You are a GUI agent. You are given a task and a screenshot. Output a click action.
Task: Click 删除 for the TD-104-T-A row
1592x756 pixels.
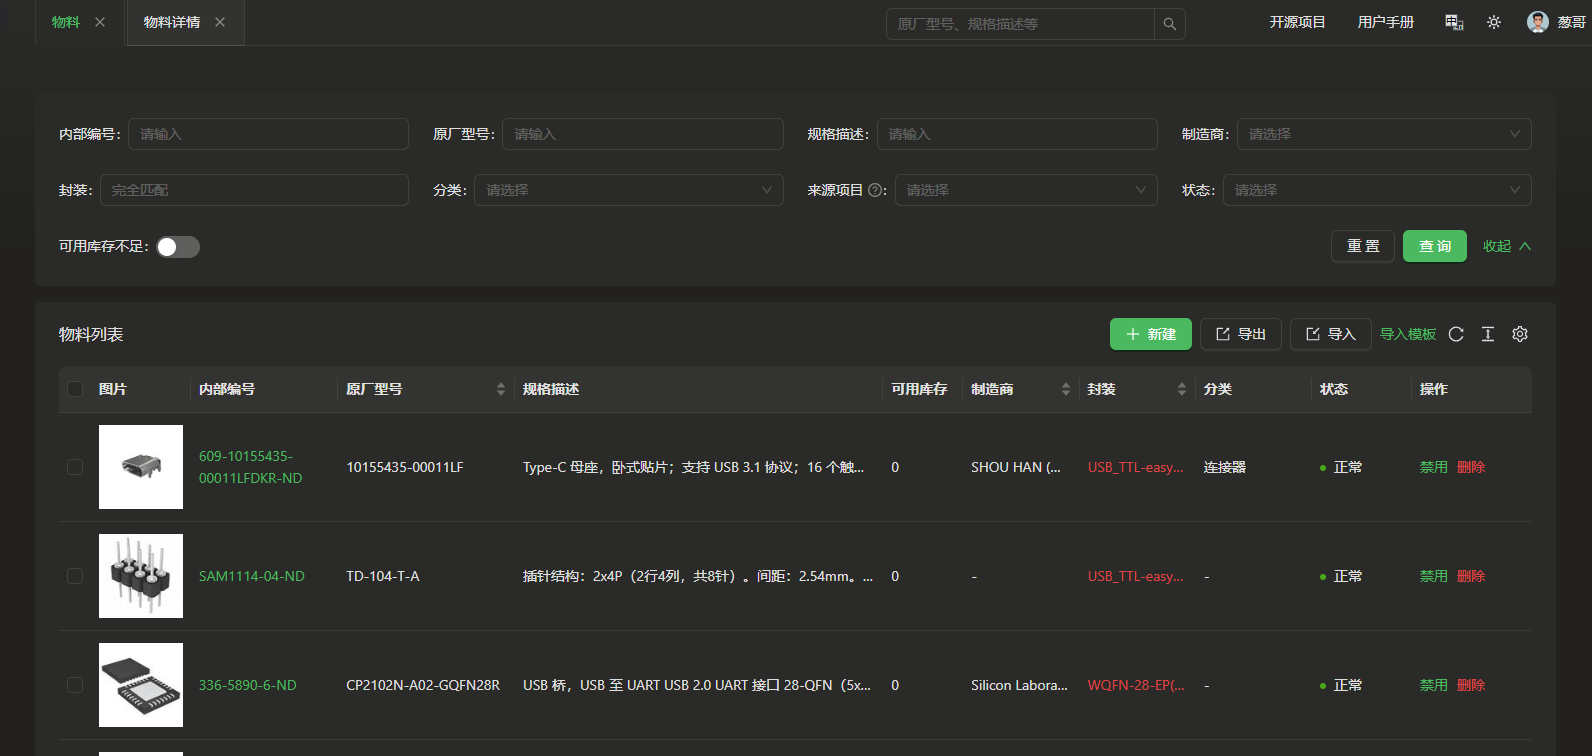pos(1471,576)
